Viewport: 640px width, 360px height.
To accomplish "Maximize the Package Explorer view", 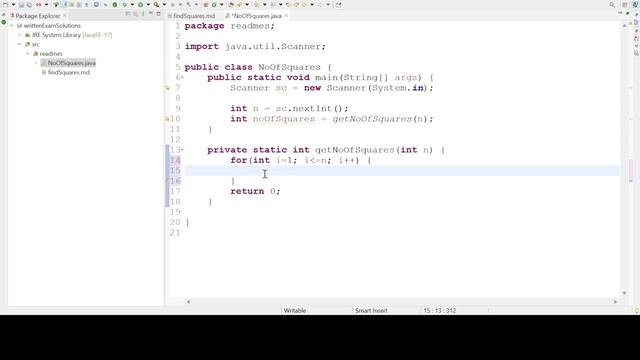I will point(158,14).
